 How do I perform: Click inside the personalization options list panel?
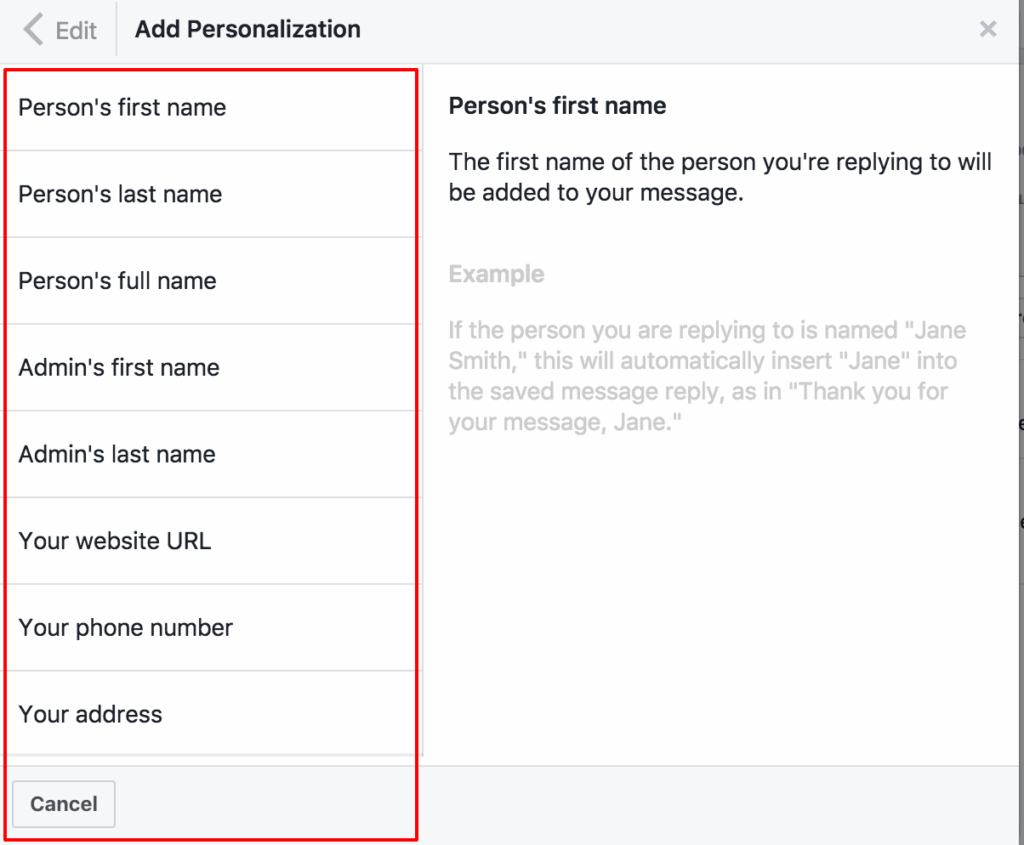coord(210,400)
